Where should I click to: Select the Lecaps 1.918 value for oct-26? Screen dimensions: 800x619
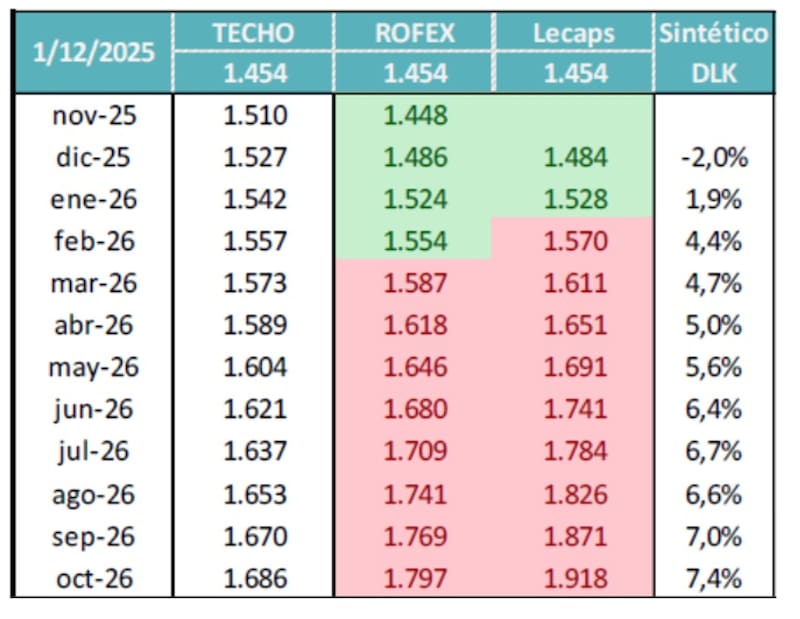tap(575, 578)
